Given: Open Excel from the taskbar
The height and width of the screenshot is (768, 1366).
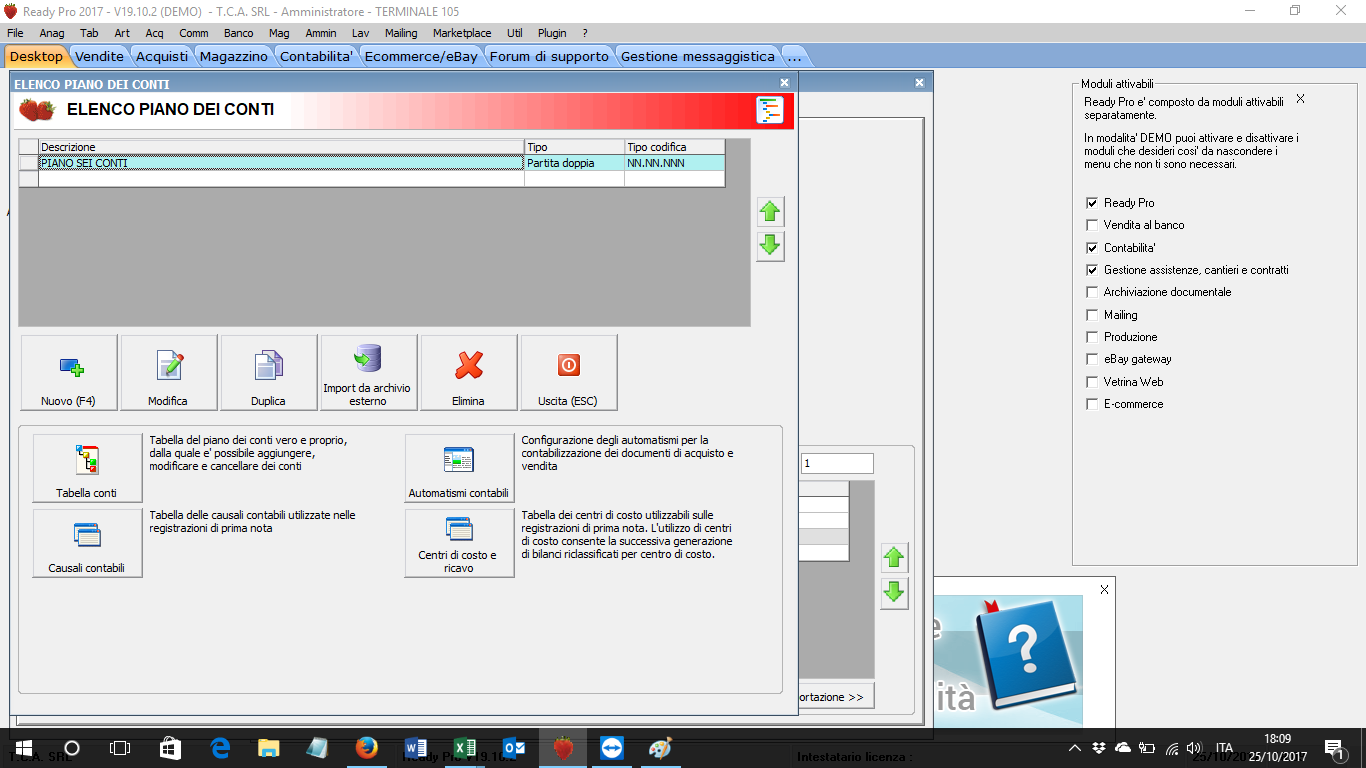Looking at the screenshot, I should click(465, 748).
